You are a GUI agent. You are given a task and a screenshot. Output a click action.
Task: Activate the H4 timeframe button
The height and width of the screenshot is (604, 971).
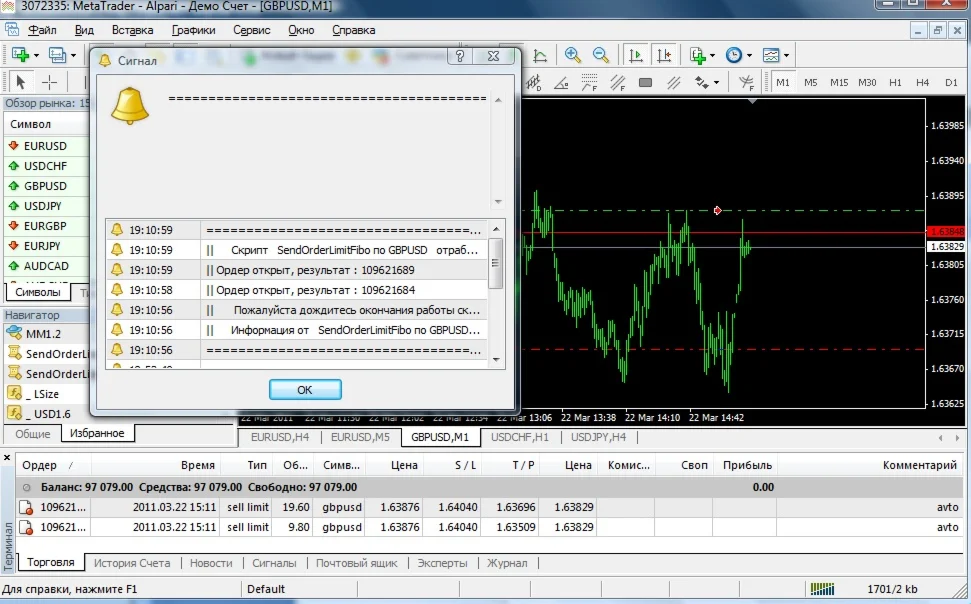point(922,82)
